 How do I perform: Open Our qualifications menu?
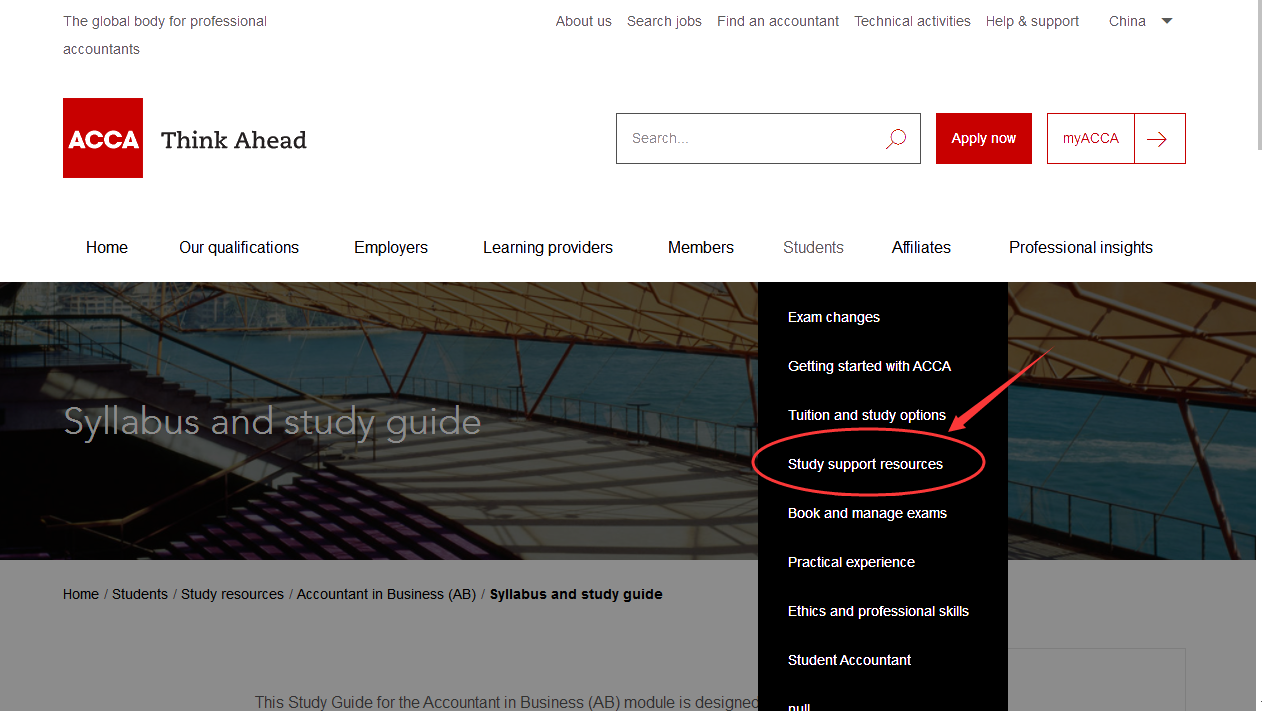[239, 248]
